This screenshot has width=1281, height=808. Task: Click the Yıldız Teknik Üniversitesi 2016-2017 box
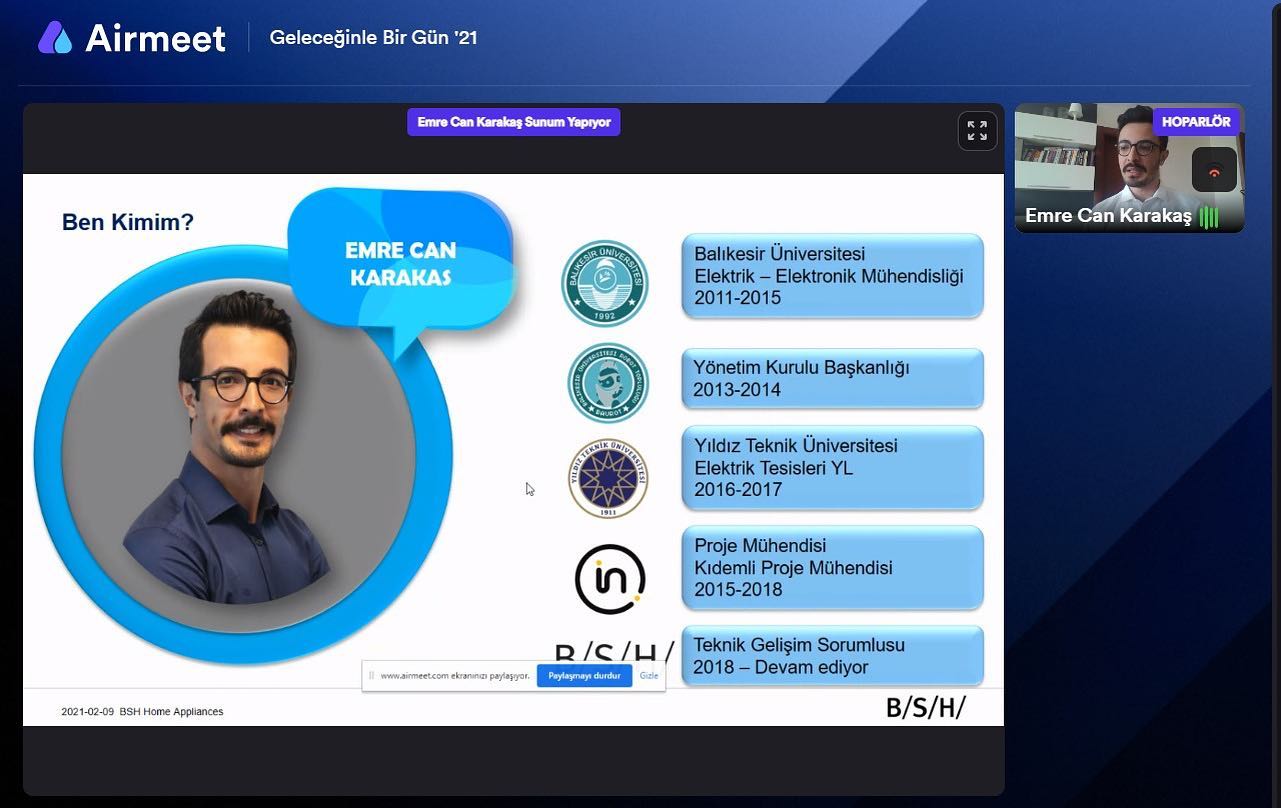click(832, 467)
